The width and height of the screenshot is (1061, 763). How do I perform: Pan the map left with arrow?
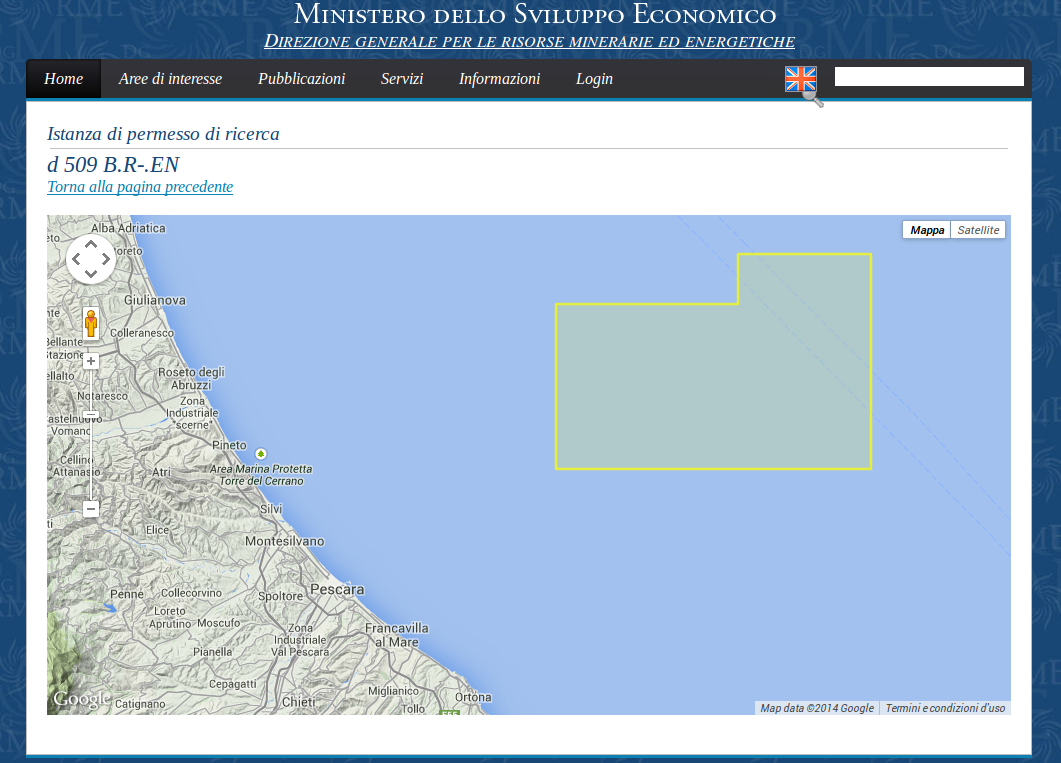(x=76, y=259)
